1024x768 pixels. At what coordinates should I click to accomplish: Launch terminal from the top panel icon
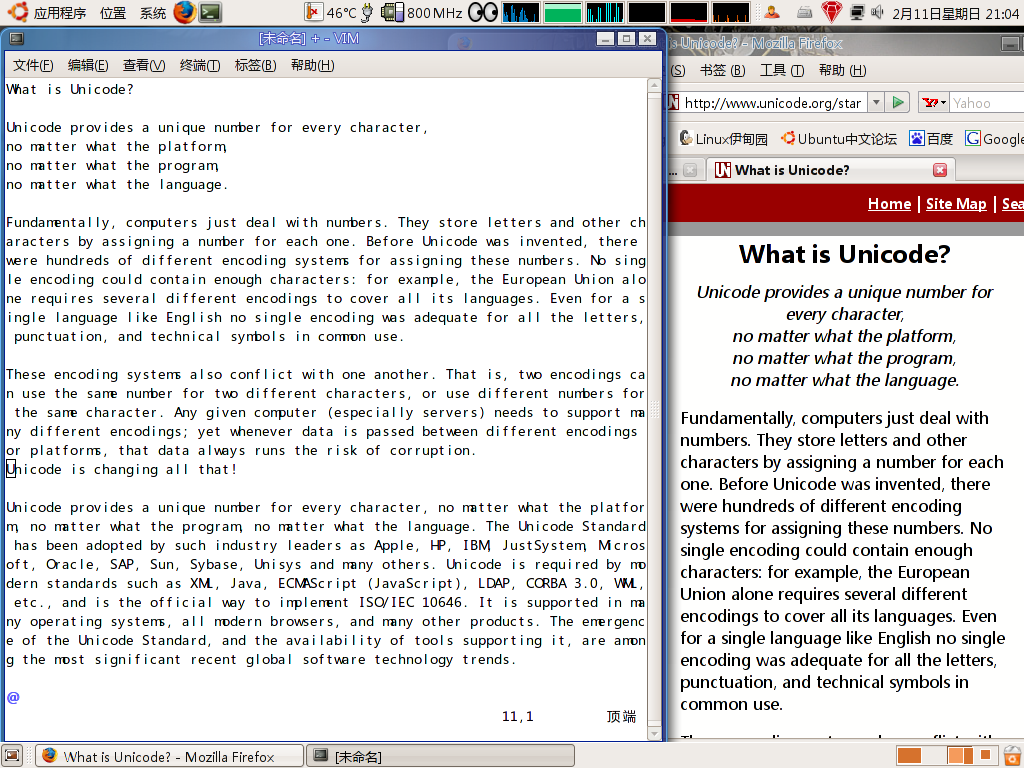[x=210, y=12]
